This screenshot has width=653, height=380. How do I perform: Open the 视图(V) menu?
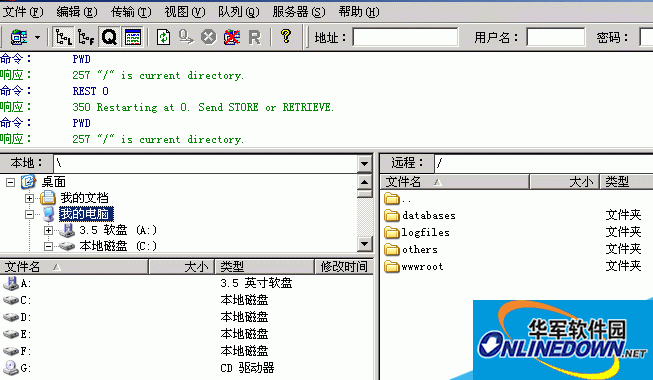point(184,12)
